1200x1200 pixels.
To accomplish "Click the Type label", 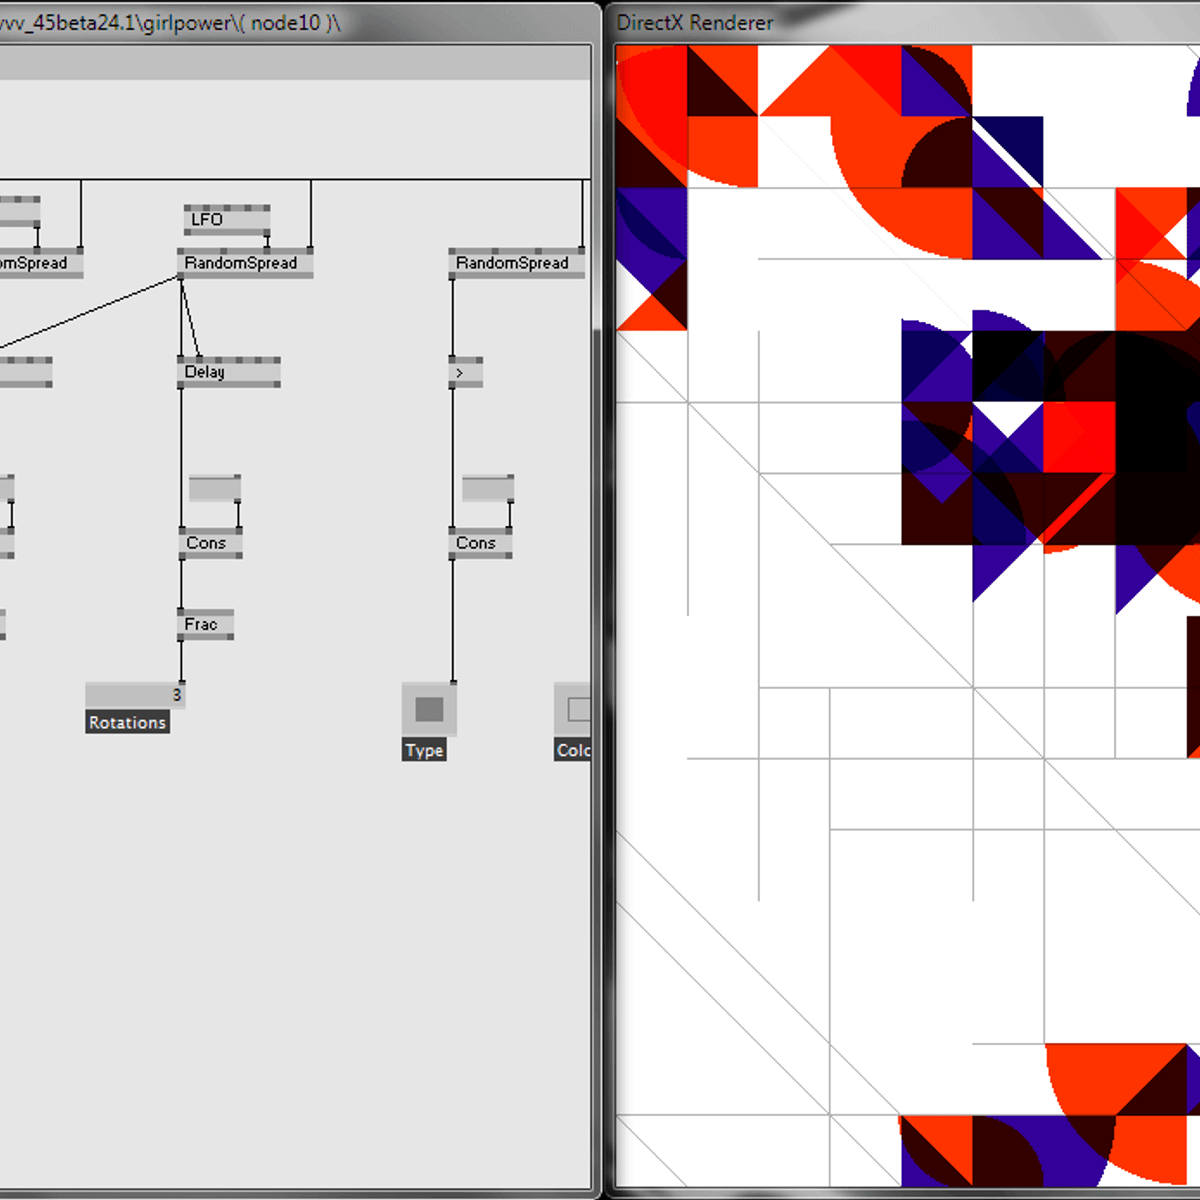I will click(424, 750).
